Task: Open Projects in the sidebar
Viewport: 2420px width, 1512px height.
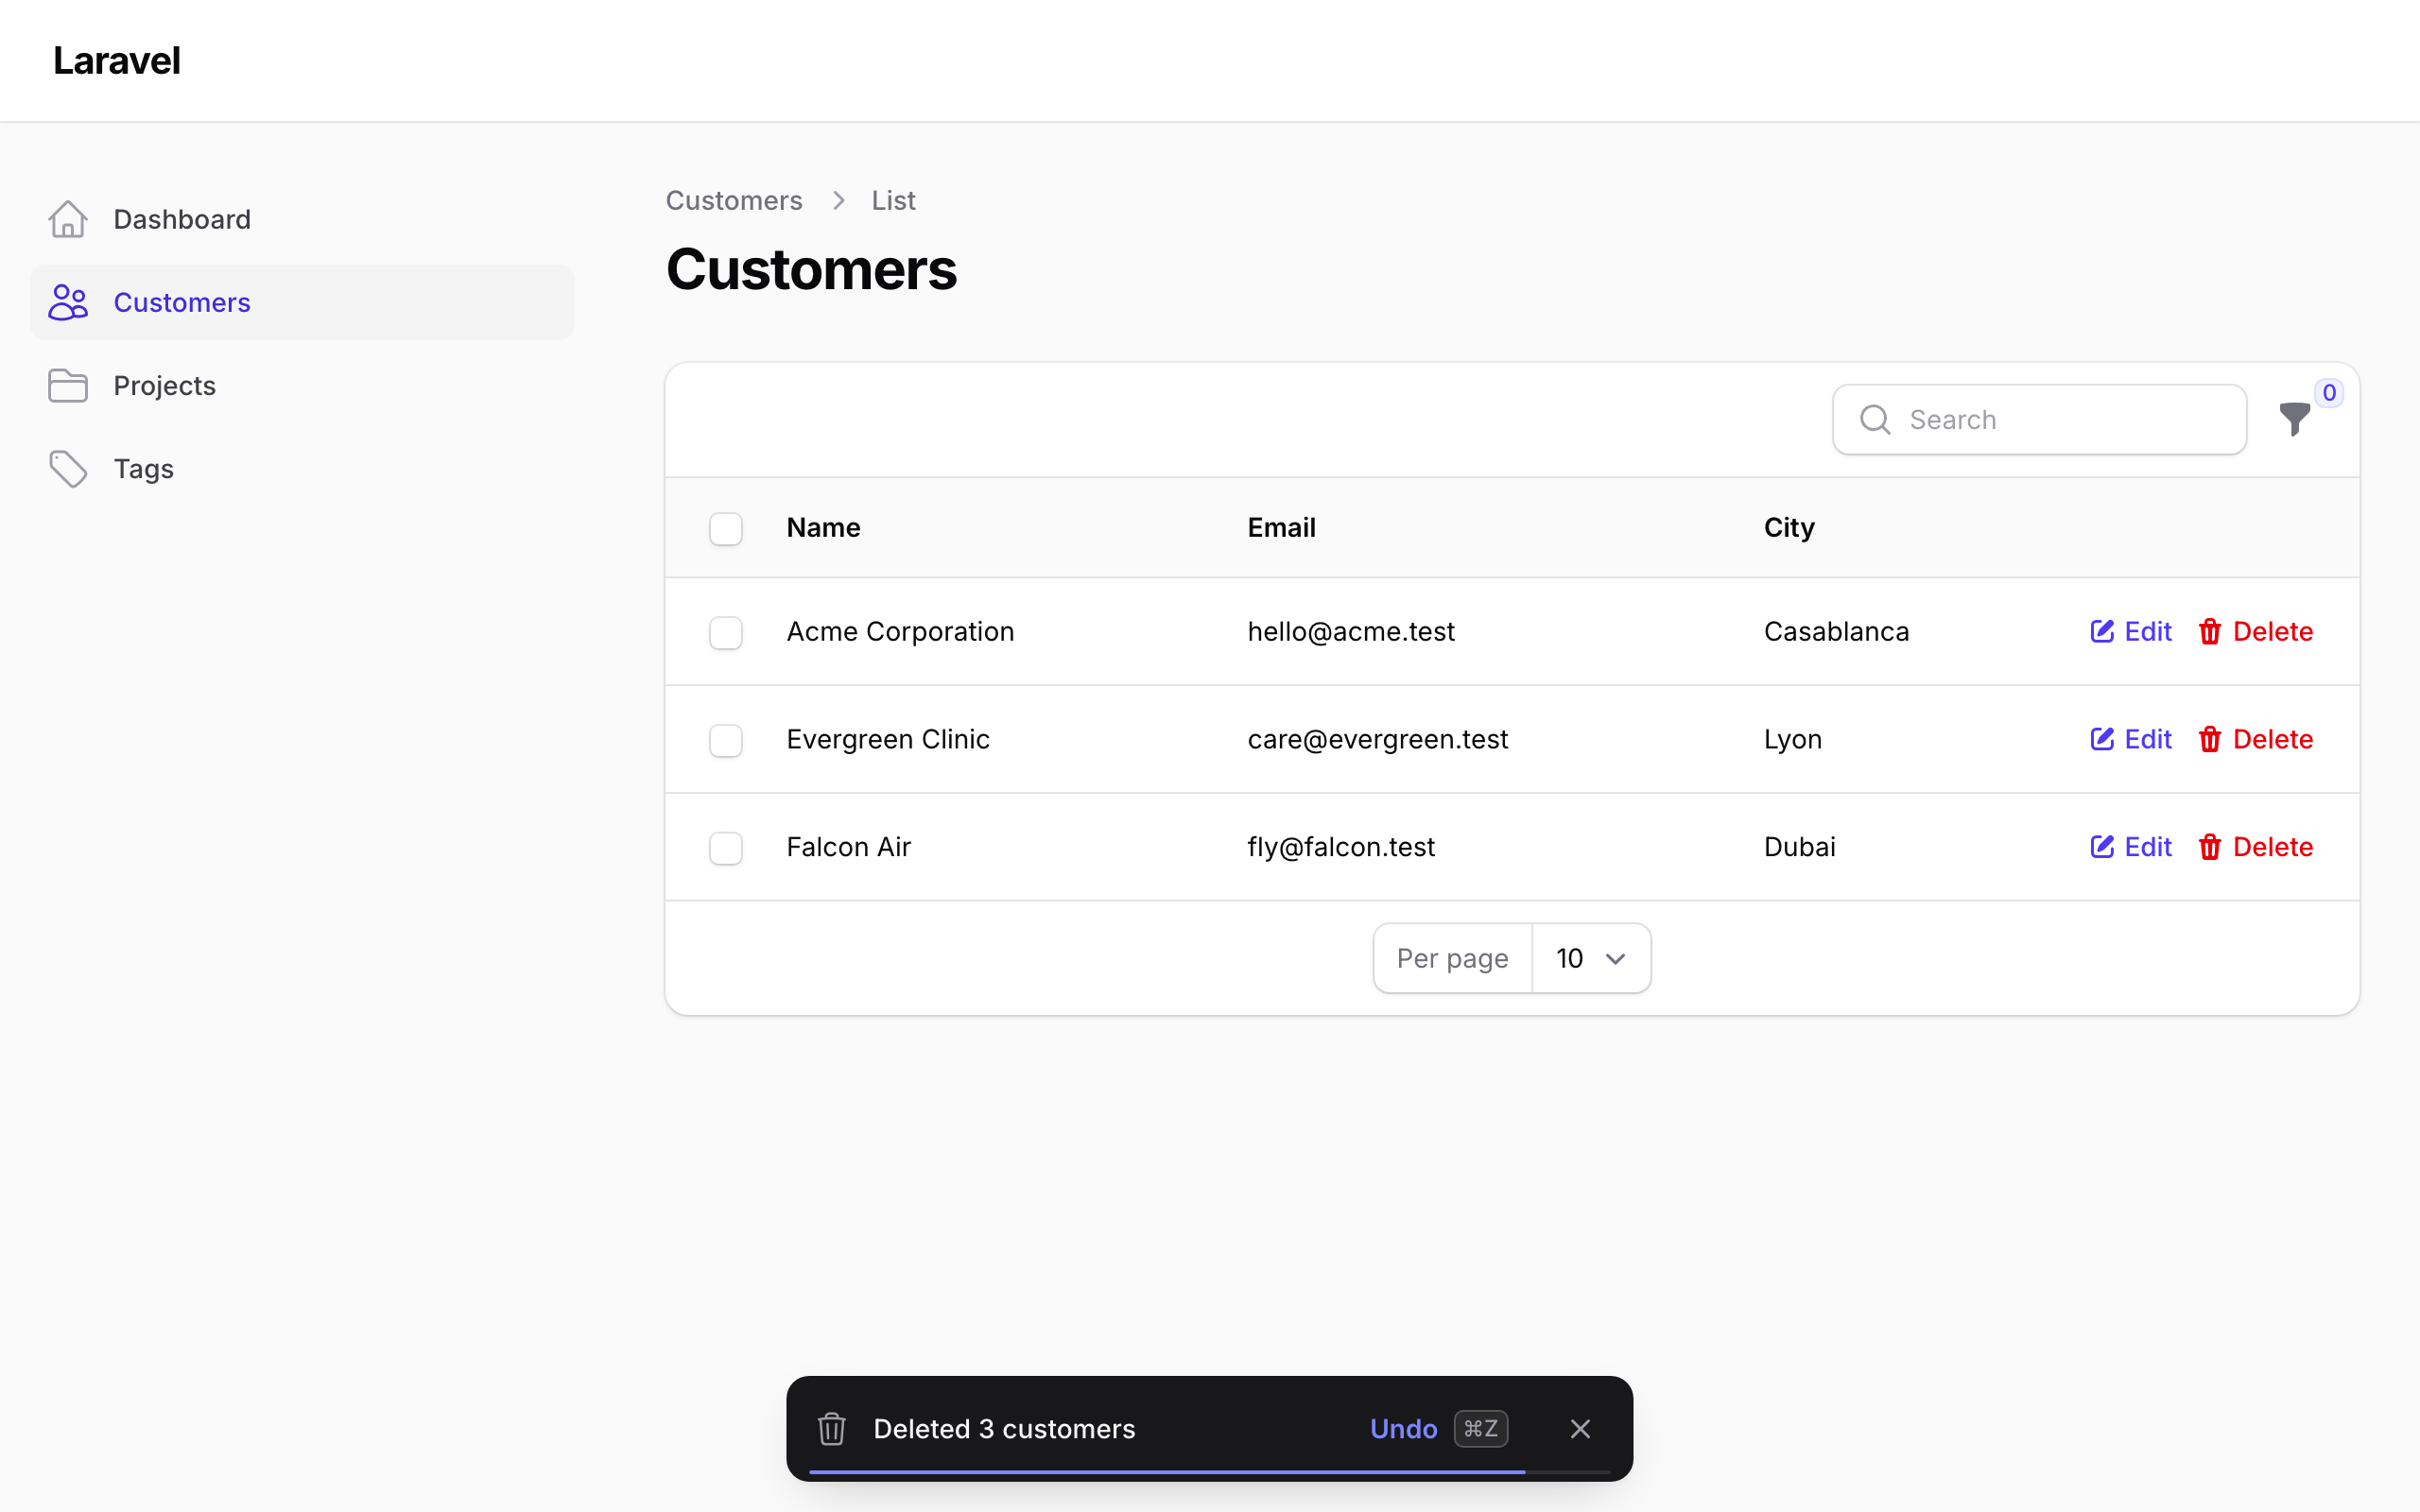Action: click(302, 385)
